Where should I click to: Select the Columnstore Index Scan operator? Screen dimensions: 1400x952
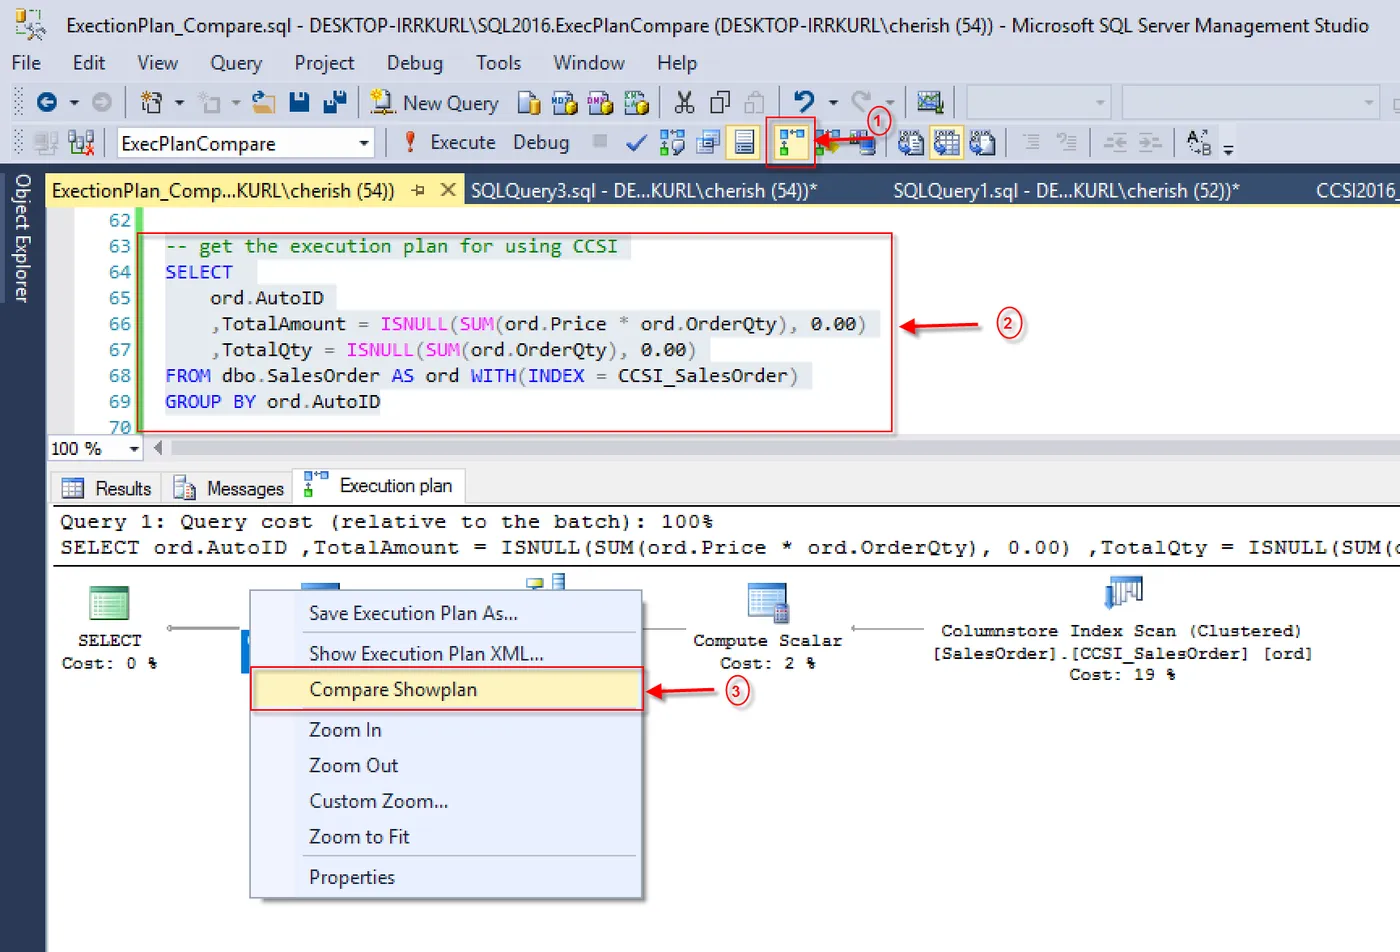tap(1122, 628)
